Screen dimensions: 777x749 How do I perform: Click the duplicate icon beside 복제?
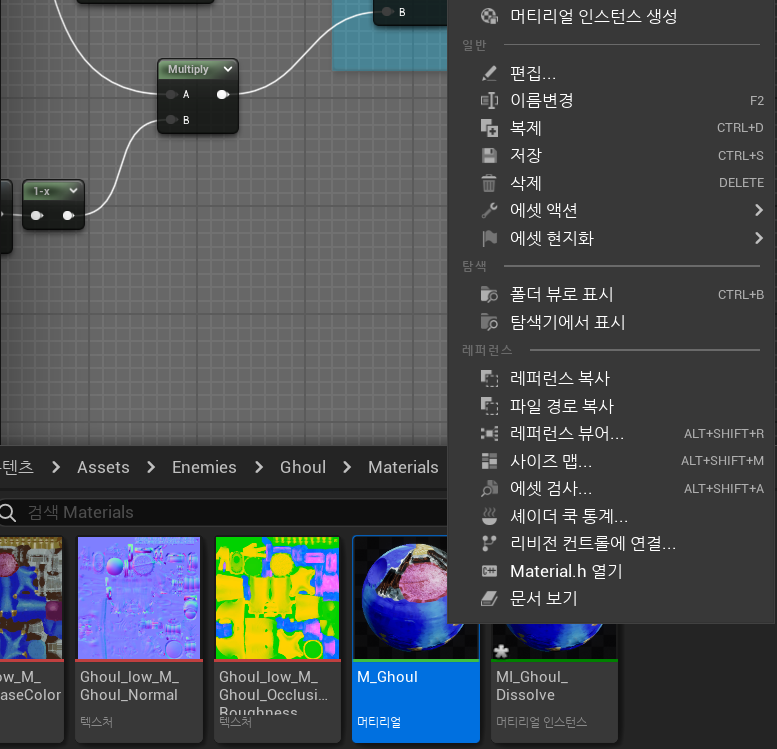[x=489, y=128]
